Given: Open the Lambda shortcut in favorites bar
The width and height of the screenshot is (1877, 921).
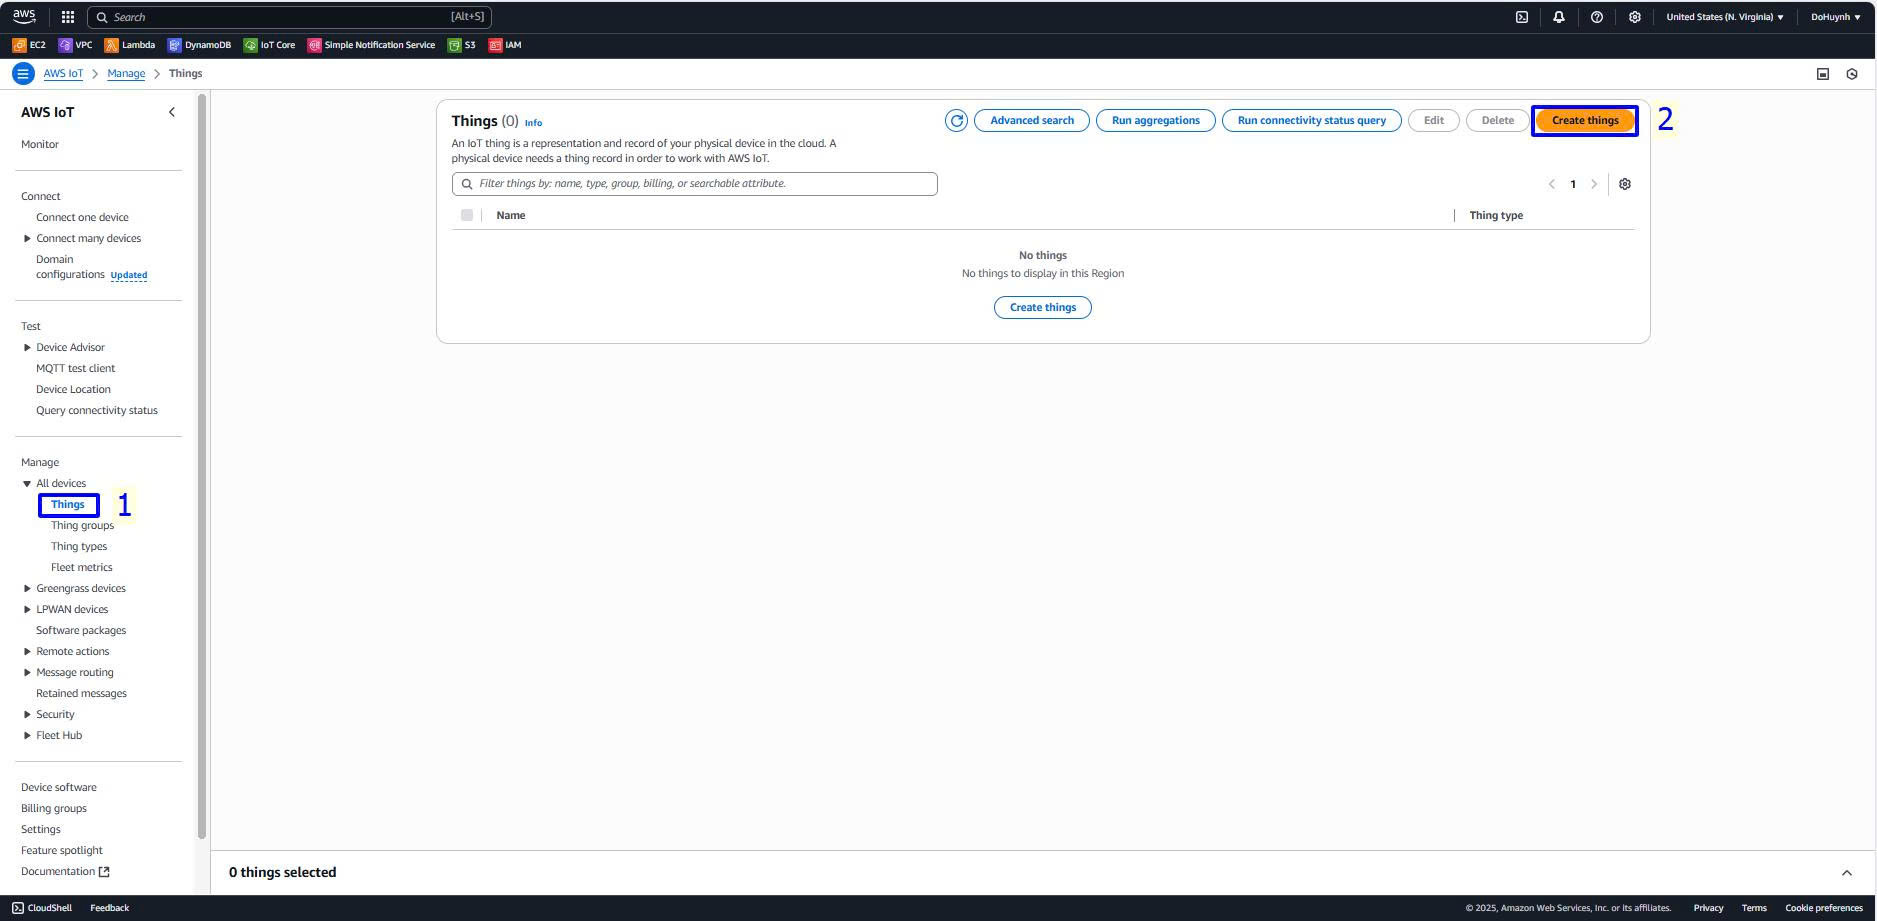Looking at the screenshot, I should (x=130, y=45).
